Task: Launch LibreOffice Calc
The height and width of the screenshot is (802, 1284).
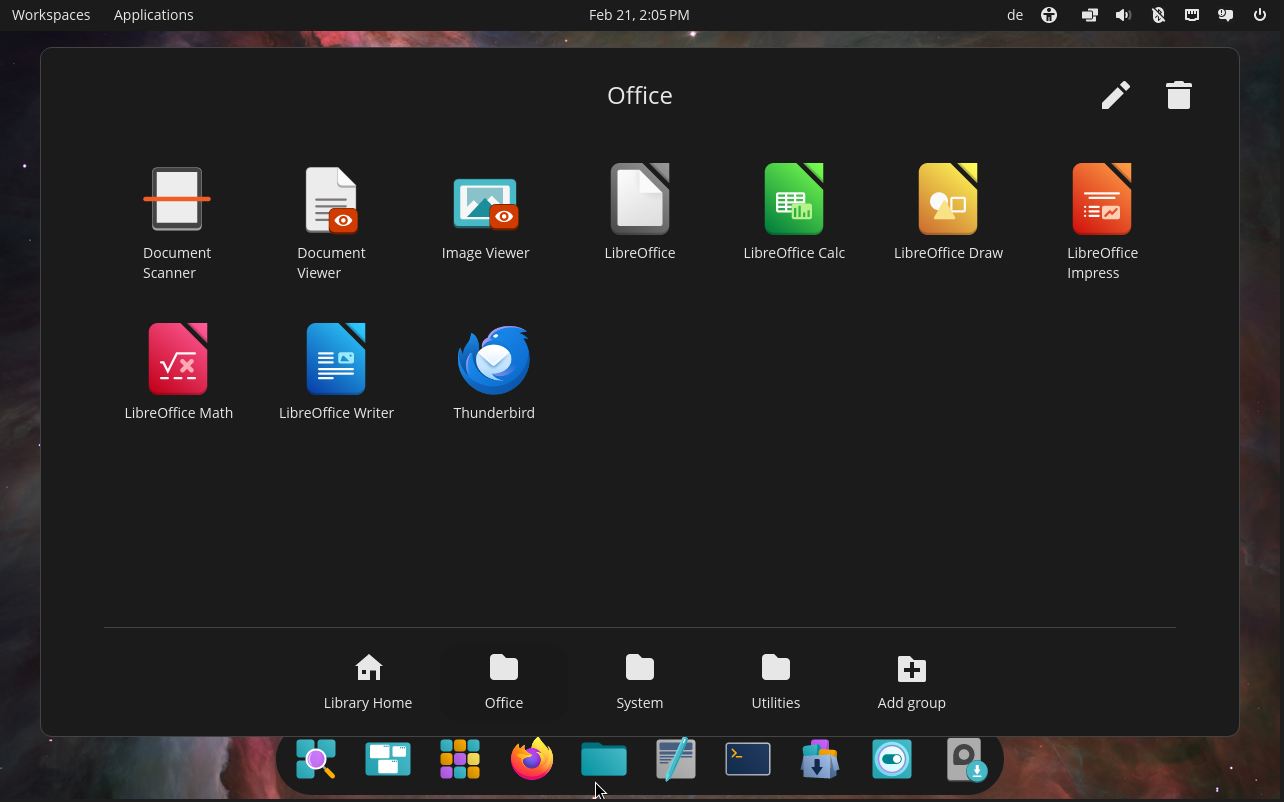Action: tap(794, 212)
